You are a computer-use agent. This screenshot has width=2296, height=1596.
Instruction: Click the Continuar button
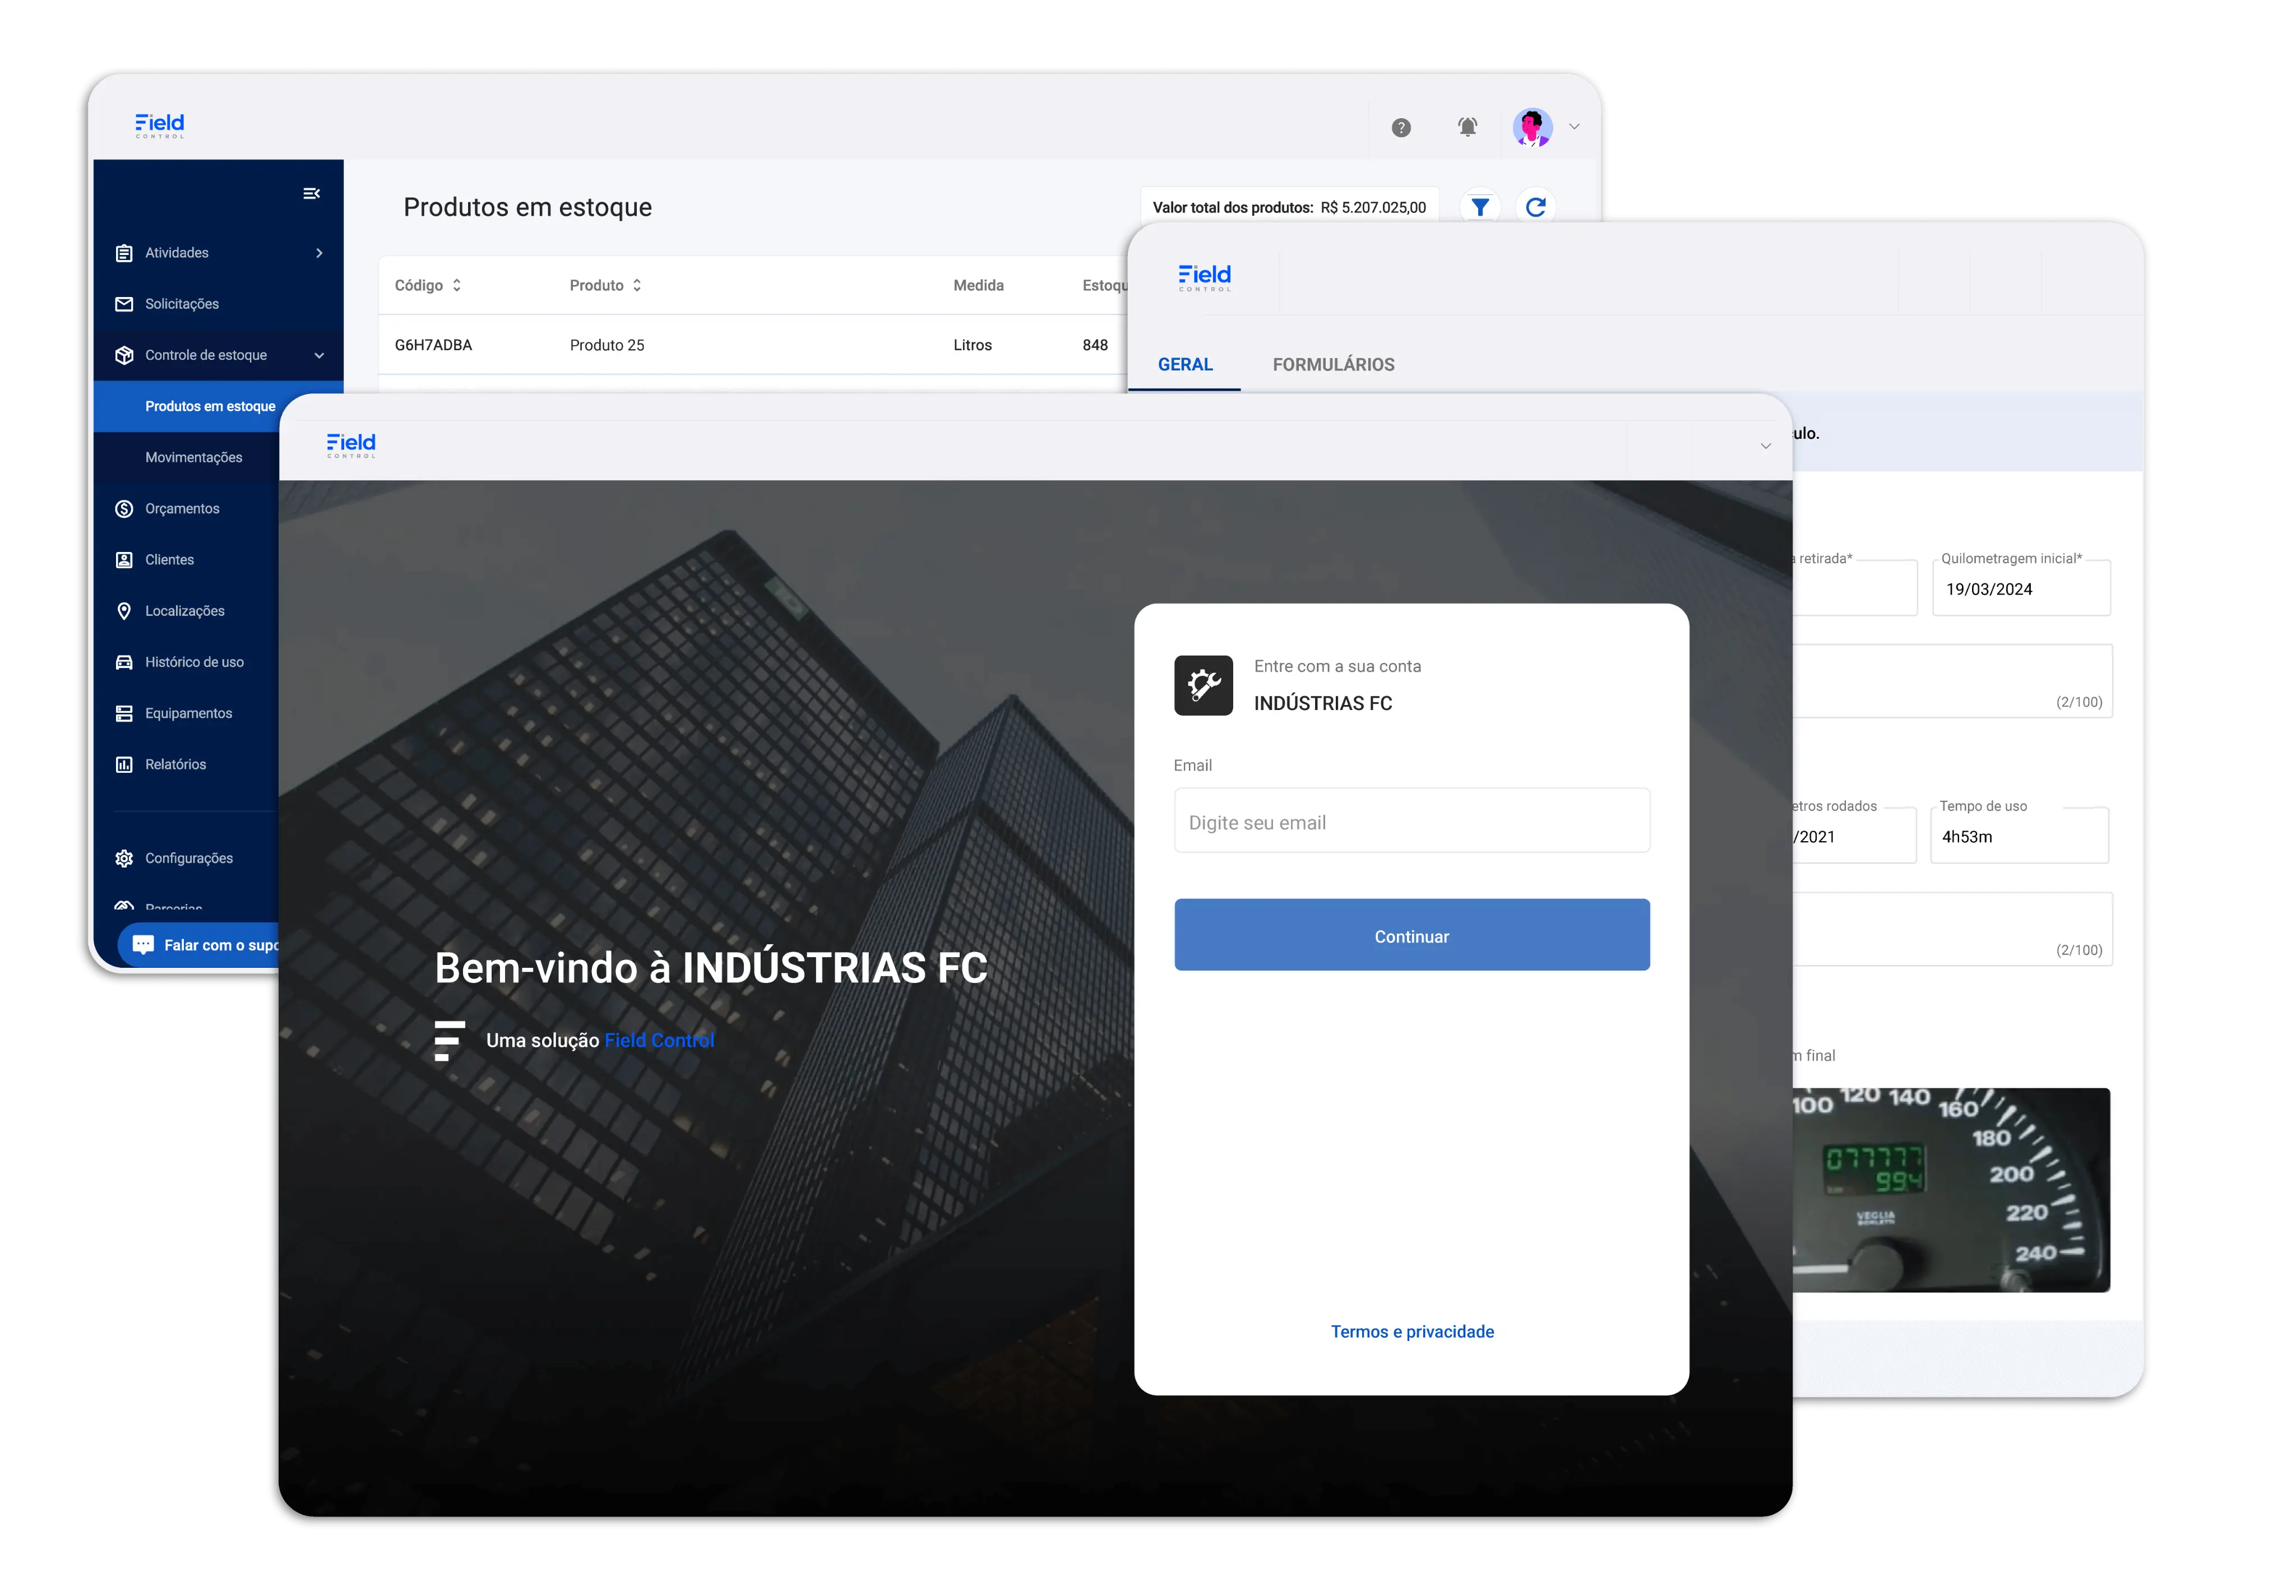pos(1411,935)
